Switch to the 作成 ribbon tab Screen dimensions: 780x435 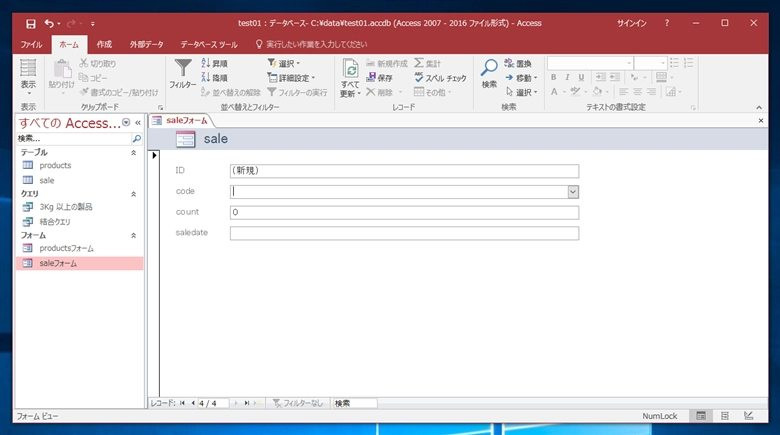tap(104, 44)
